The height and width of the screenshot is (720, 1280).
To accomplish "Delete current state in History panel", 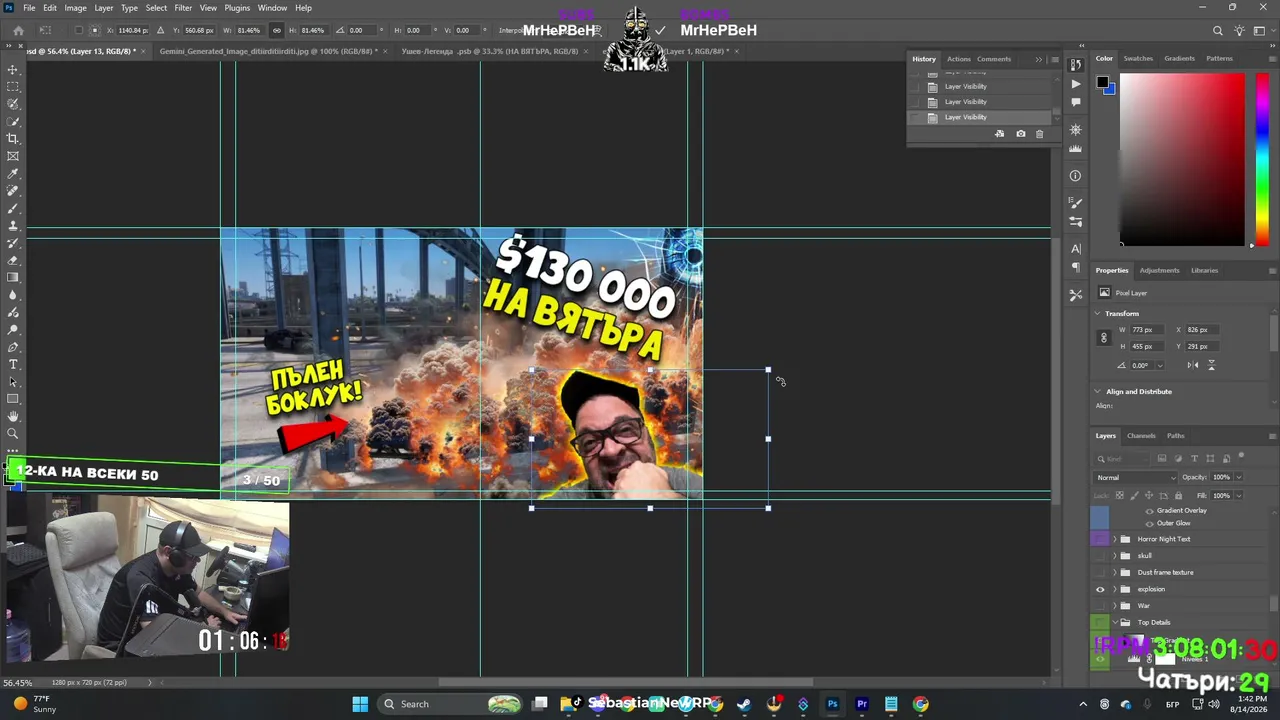I will pyautogui.click(x=1039, y=133).
